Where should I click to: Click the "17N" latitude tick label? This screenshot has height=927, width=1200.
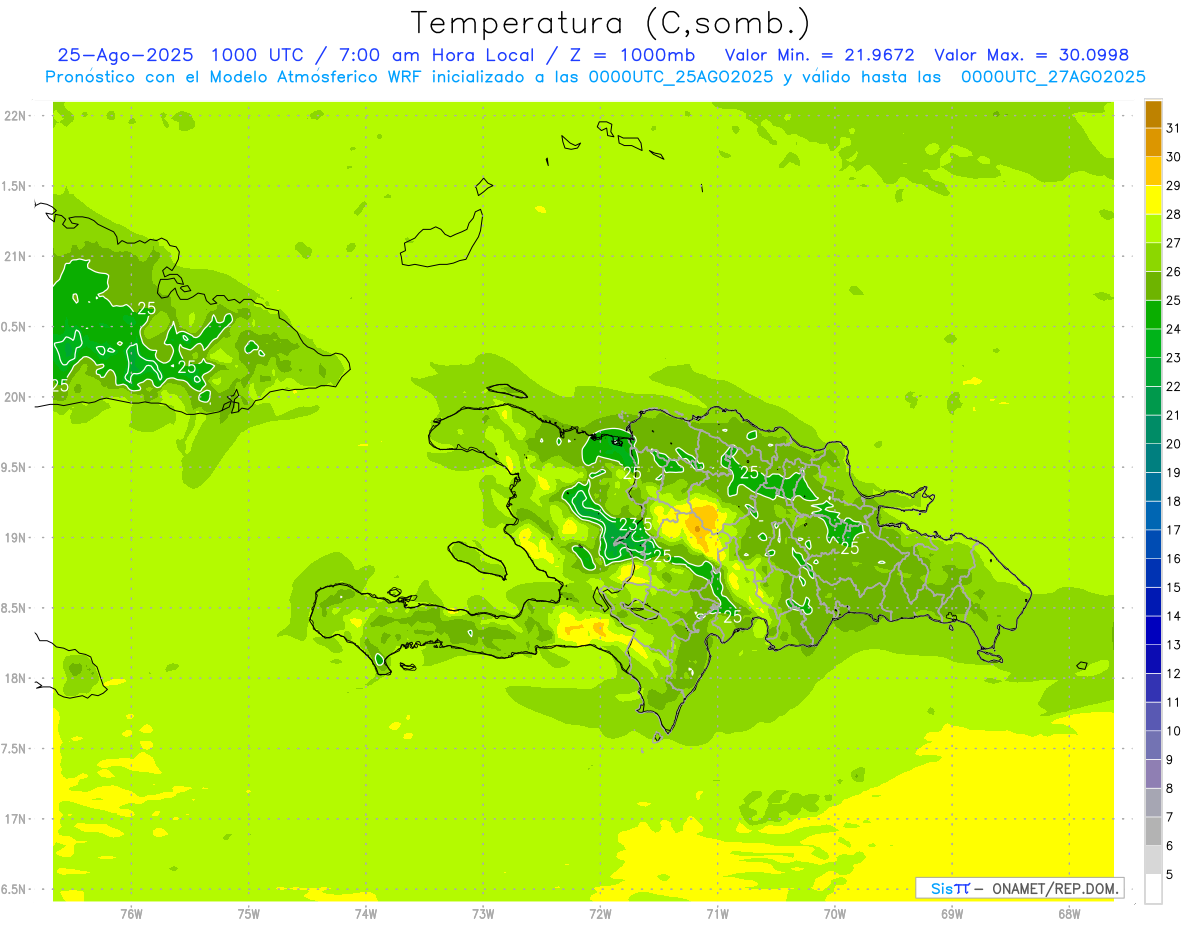tap(14, 818)
